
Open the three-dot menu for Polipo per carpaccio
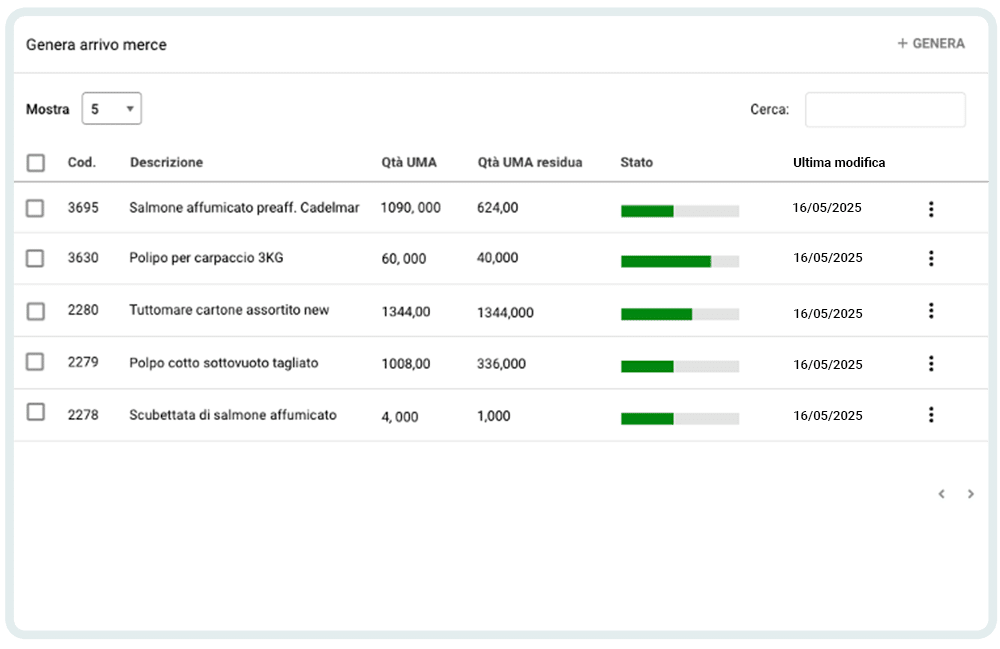coord(931,258)
